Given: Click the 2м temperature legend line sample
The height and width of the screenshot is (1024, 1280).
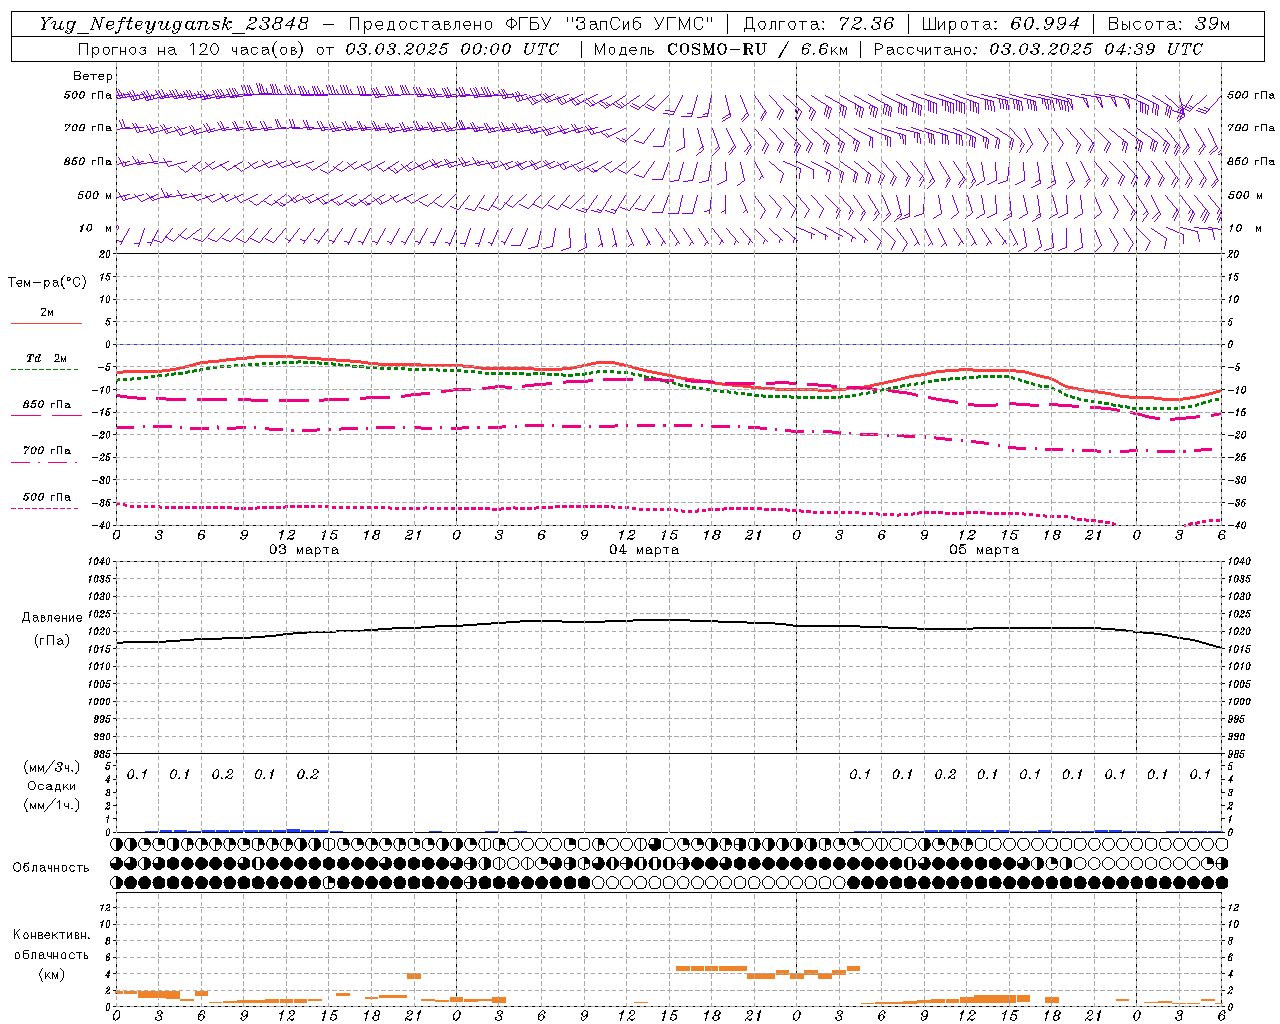Looking at the screenshot, I should point(46,323).
